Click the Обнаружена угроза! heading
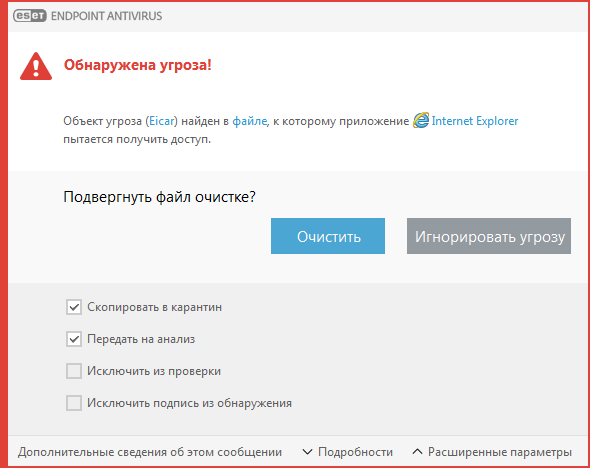 point(138,65)
